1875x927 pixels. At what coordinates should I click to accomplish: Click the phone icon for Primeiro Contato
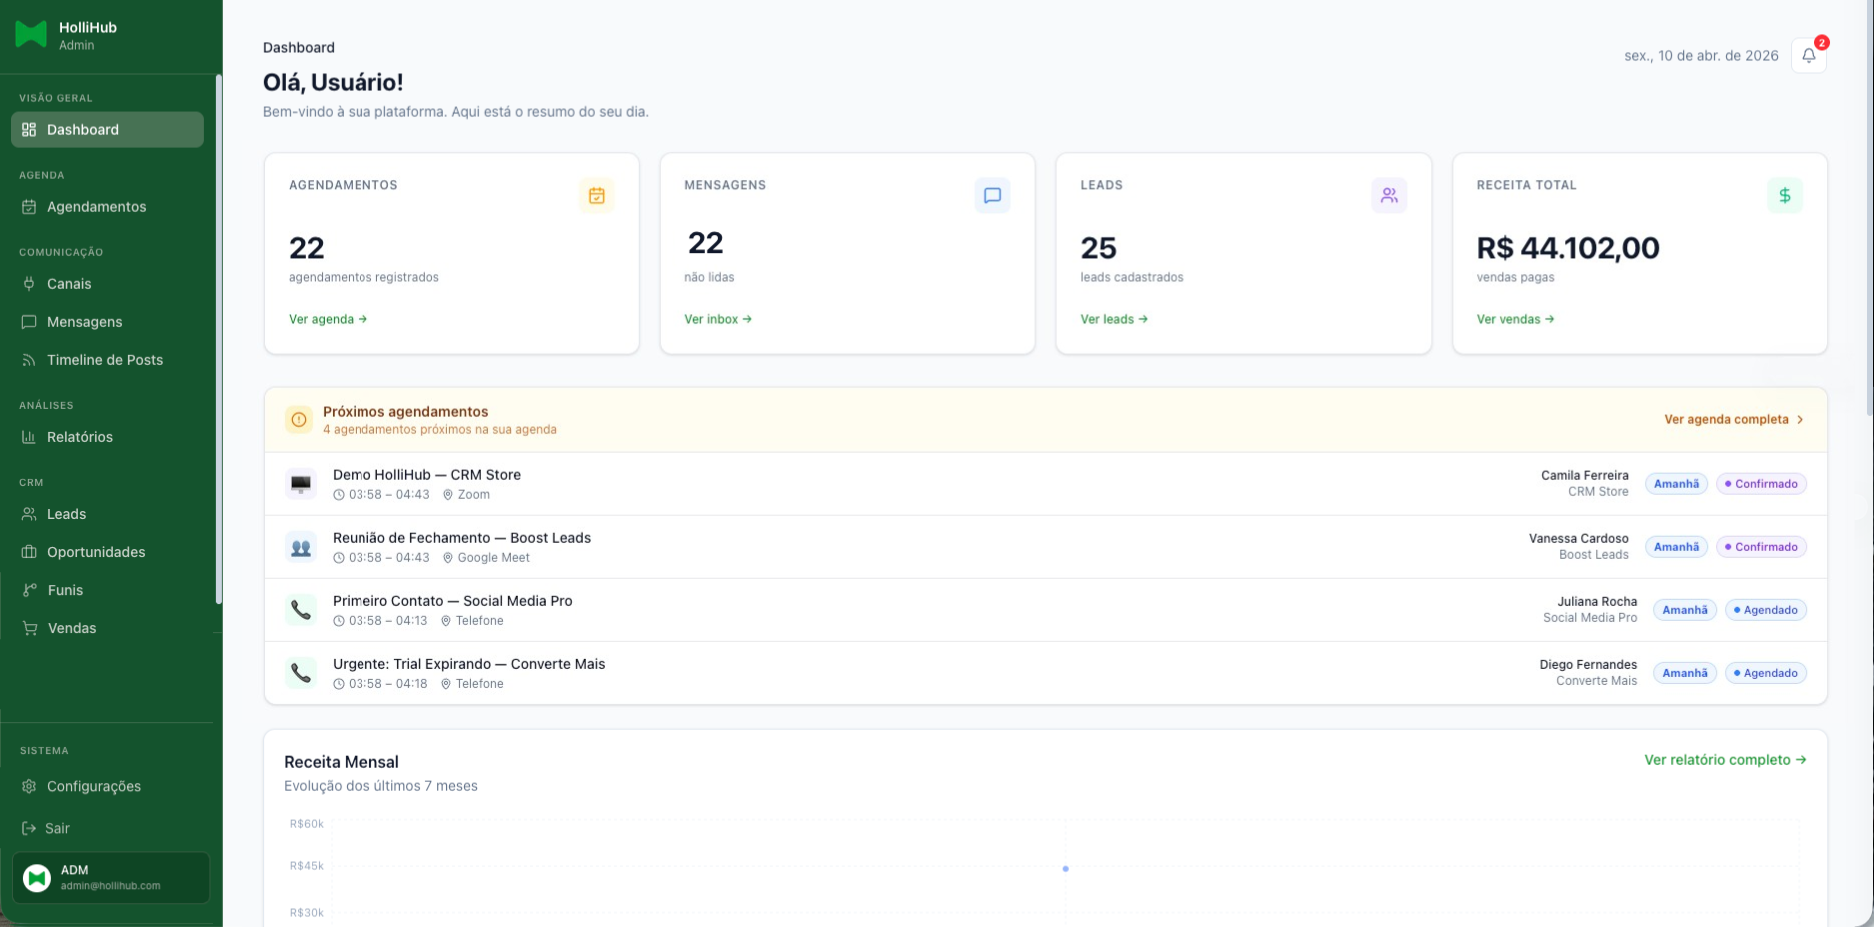click(301, 610)
